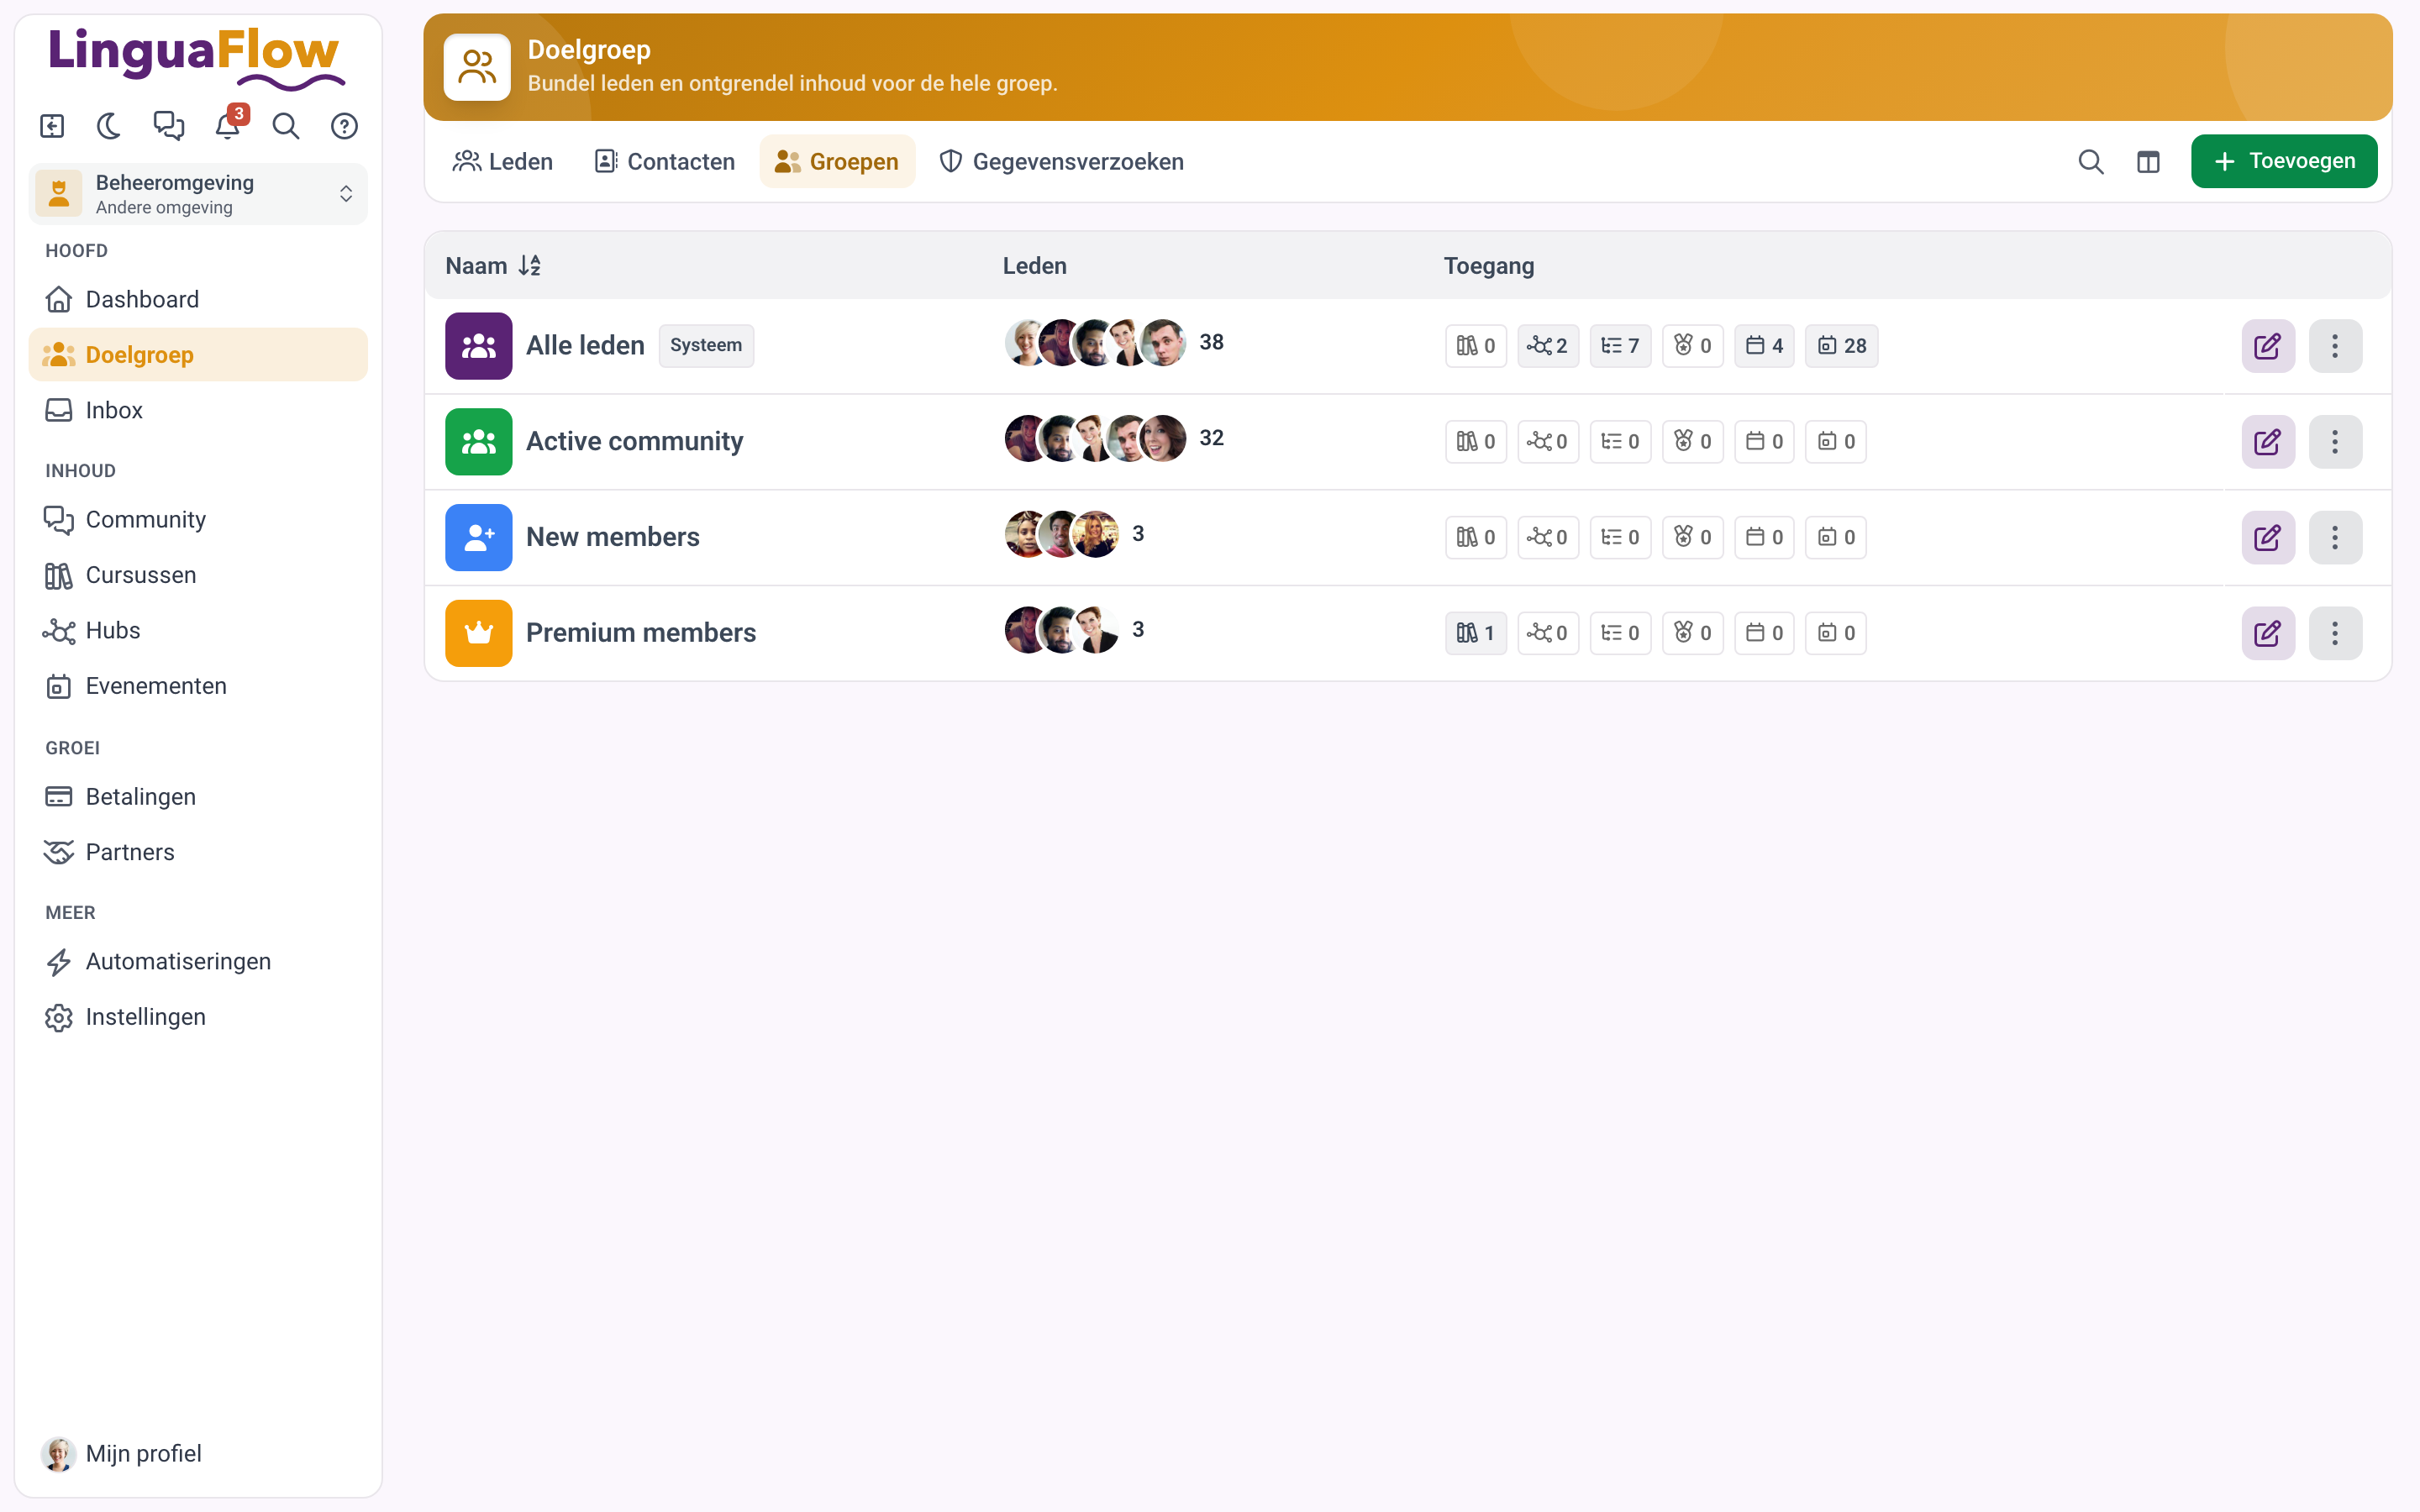Edit the Premium members group
Screen dimensions: 2420x1512
[2267, 633]
